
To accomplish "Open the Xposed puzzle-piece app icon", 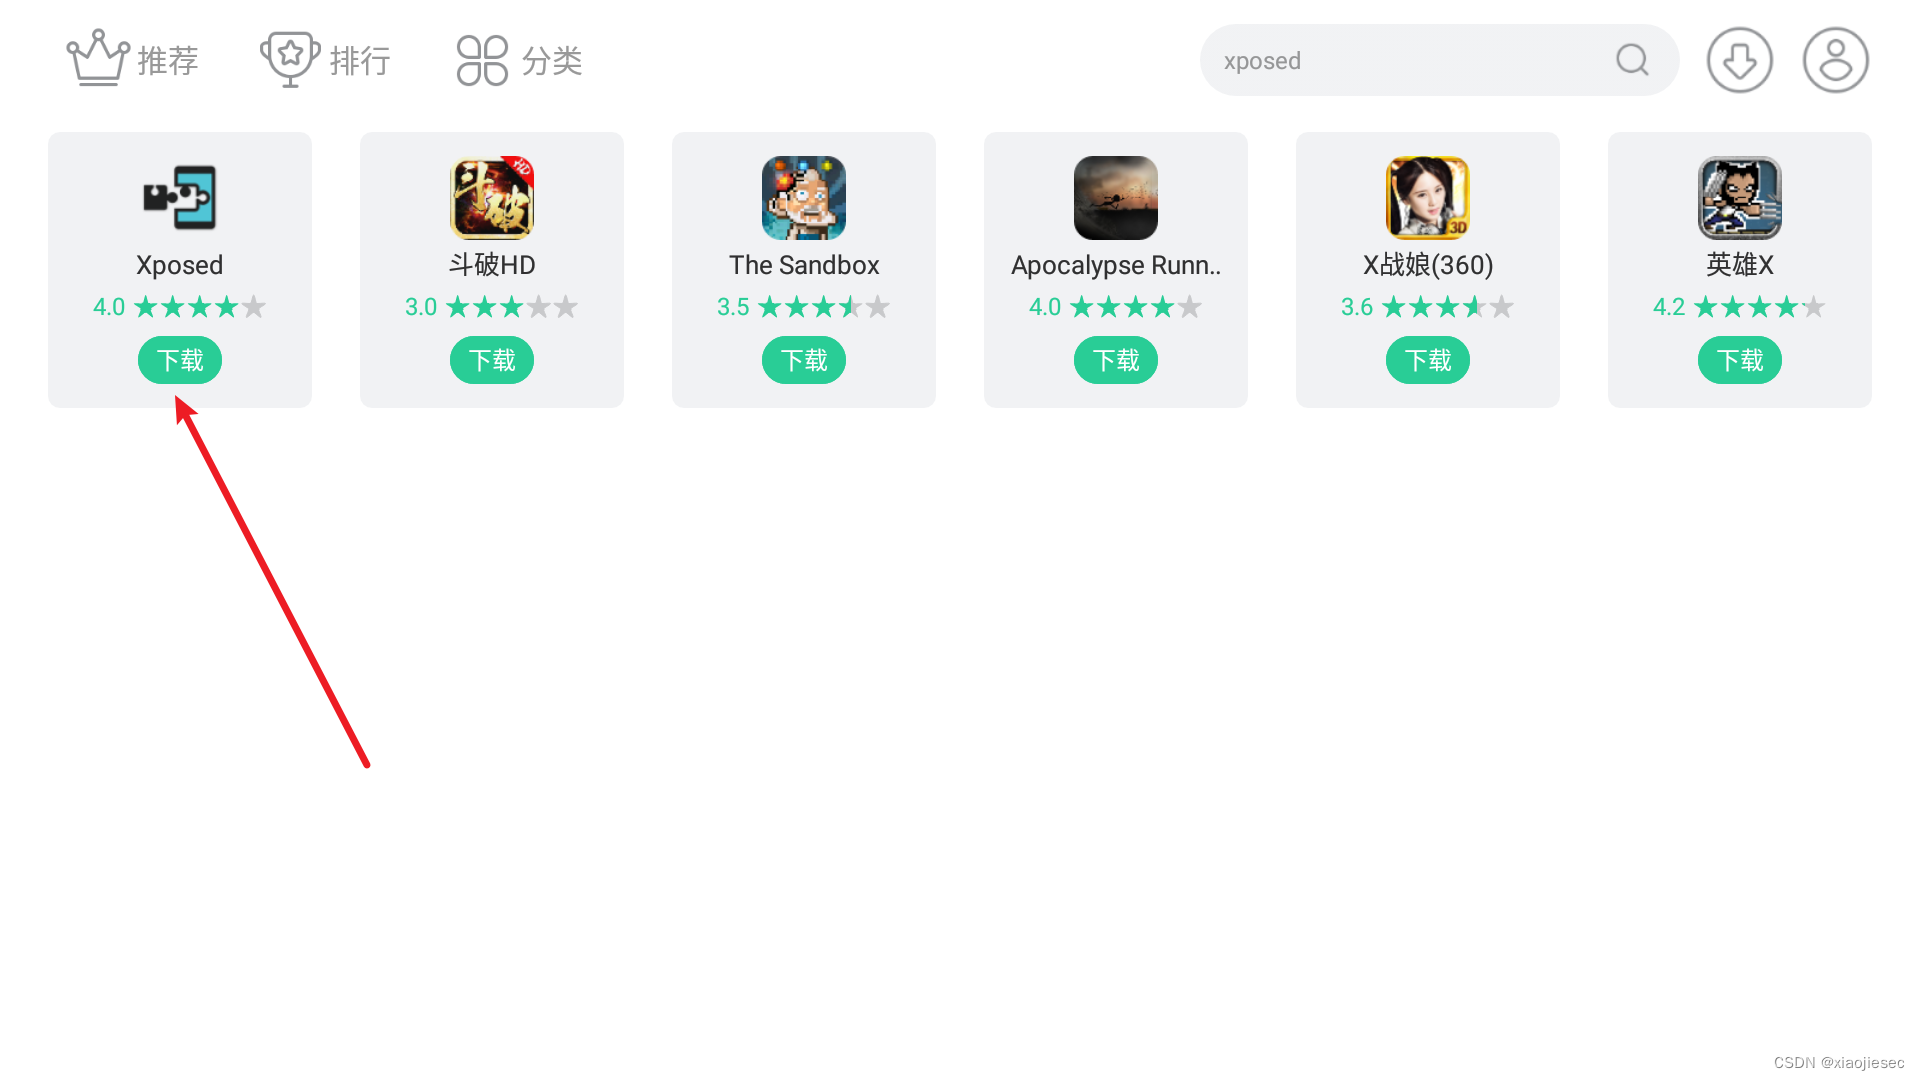I will click(180, 198).
